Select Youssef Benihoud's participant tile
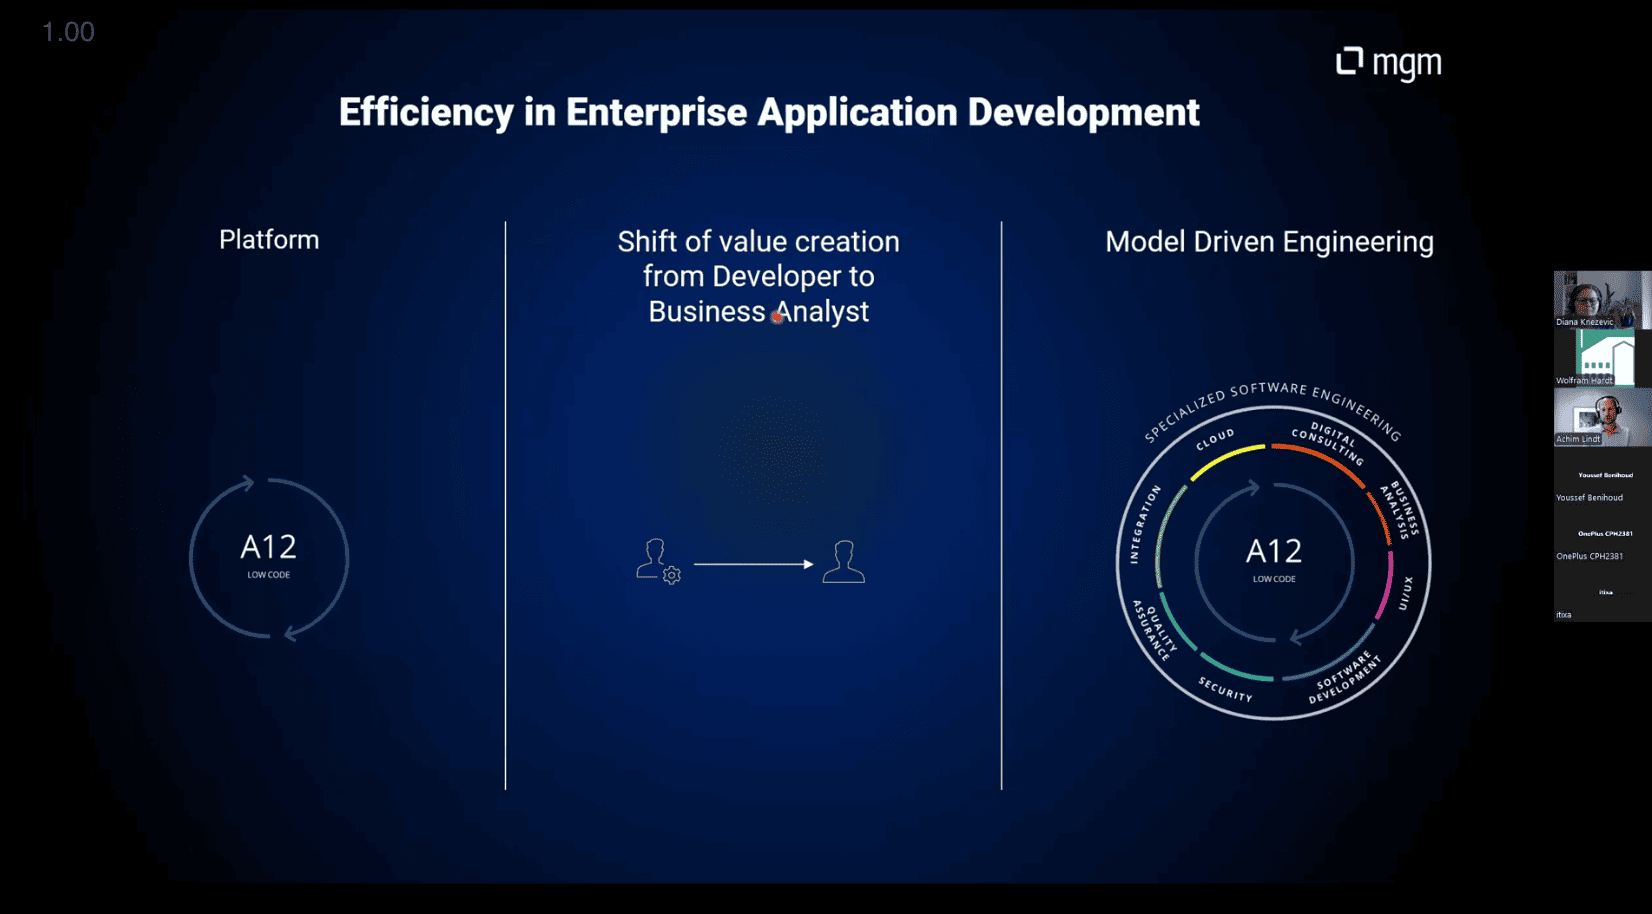 coord(1602,476)
